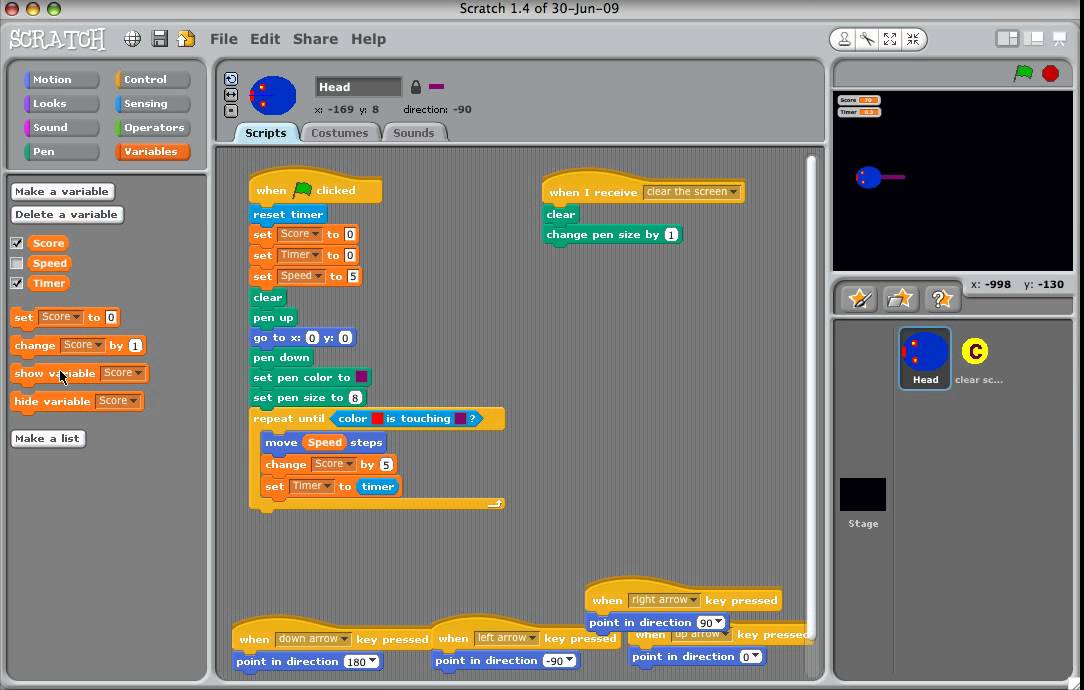1084x690 pixels.
Task: Click the Speed variable reporter block in palette
Action: [x=49, y=263]
